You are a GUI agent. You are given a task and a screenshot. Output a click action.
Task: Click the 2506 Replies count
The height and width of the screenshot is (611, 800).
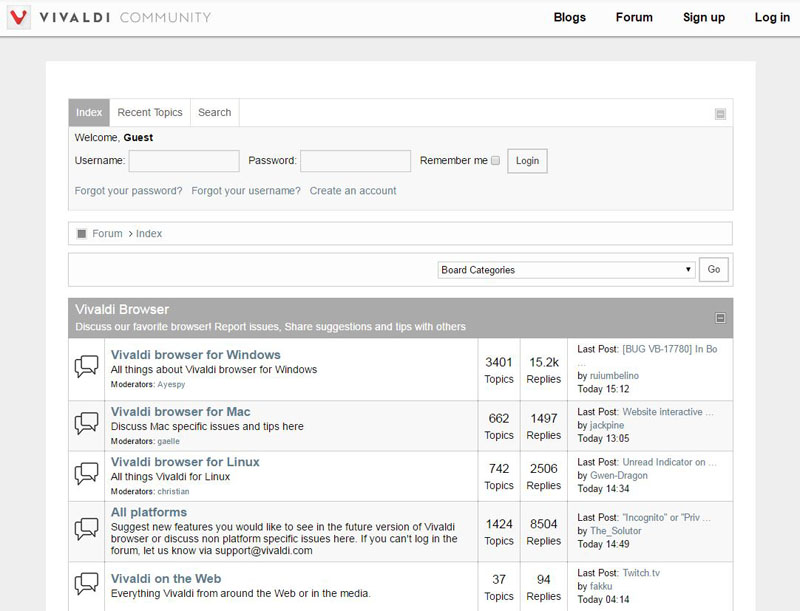tap(544, 476)
